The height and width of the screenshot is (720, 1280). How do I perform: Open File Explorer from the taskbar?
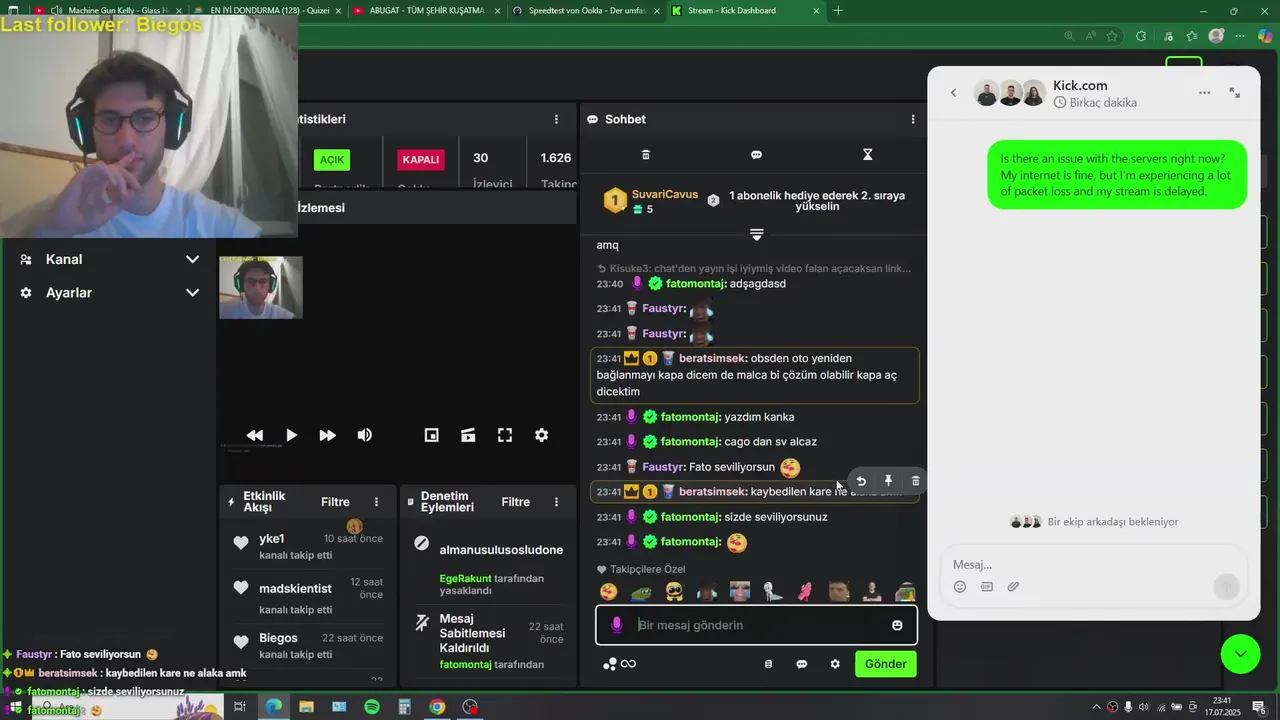[x=306, y=707]
